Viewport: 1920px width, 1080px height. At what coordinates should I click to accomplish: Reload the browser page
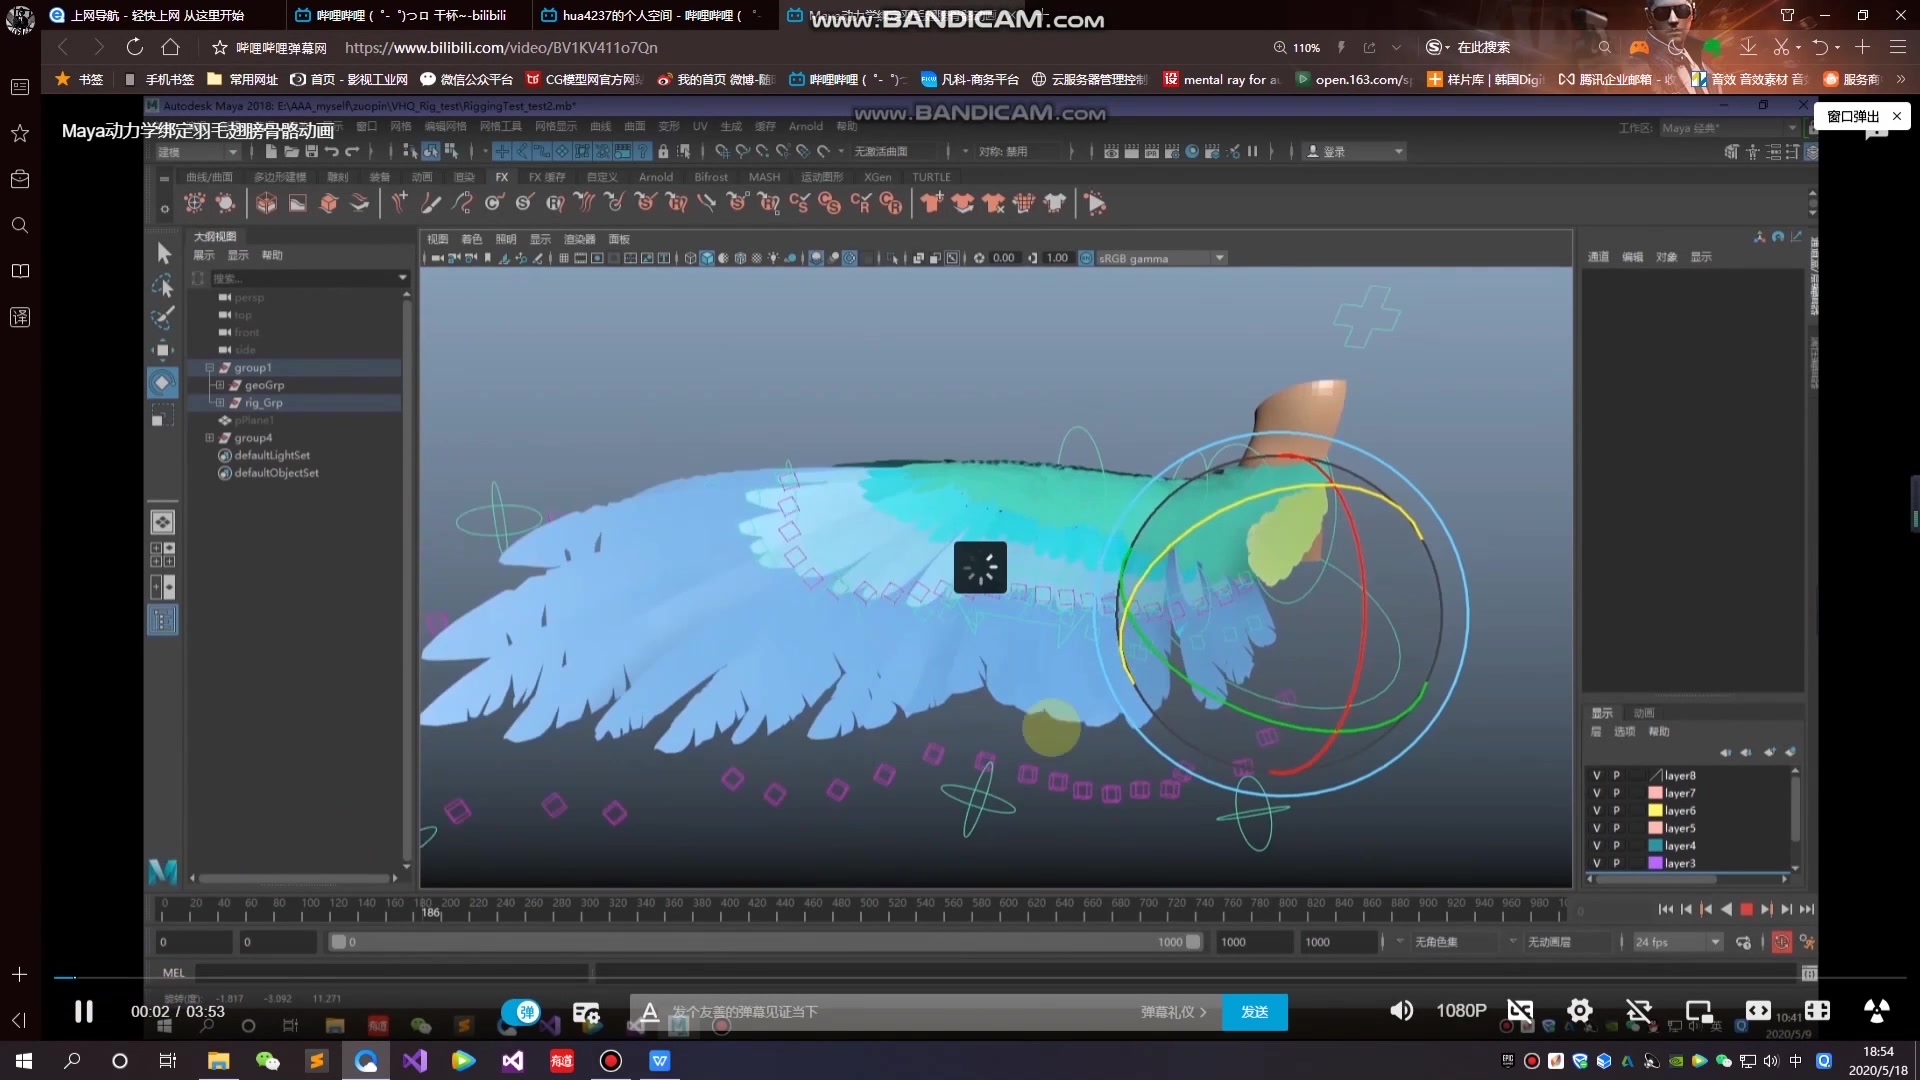tap(134, 47)
